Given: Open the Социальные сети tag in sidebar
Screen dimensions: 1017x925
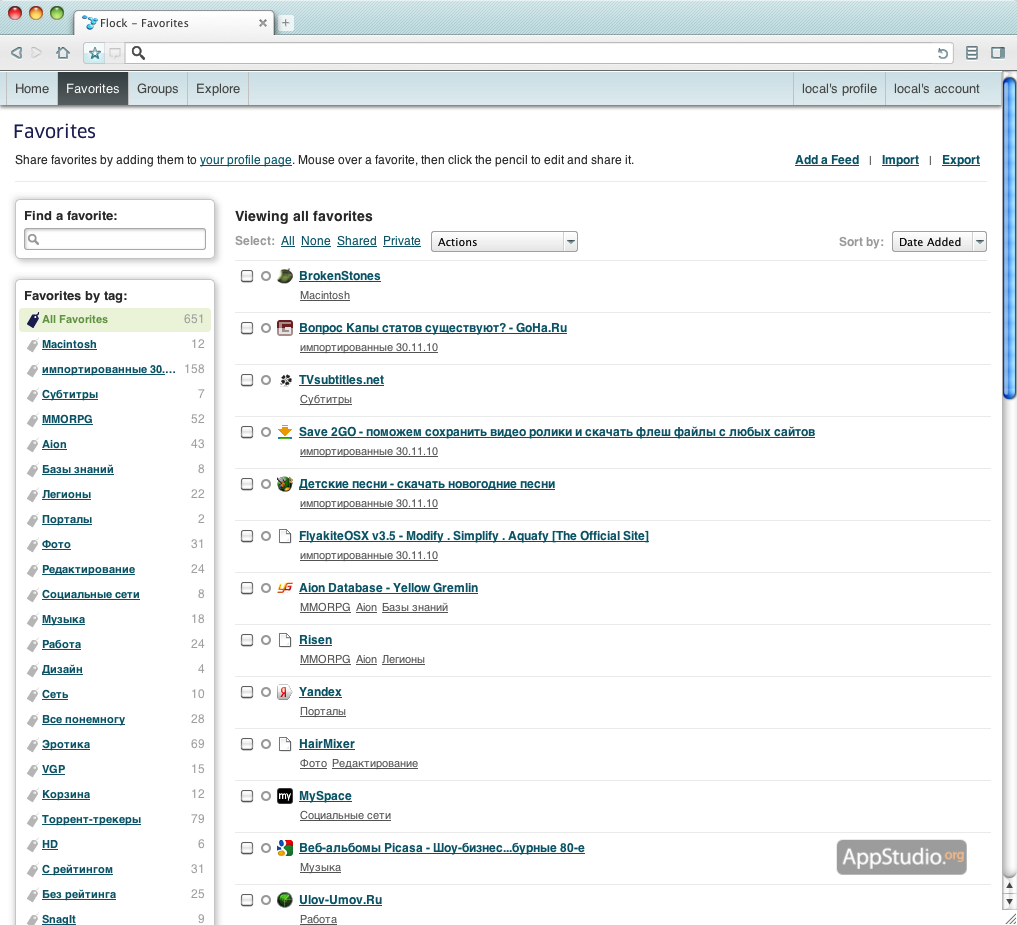Looking at the screenshot, I should 91,594.
